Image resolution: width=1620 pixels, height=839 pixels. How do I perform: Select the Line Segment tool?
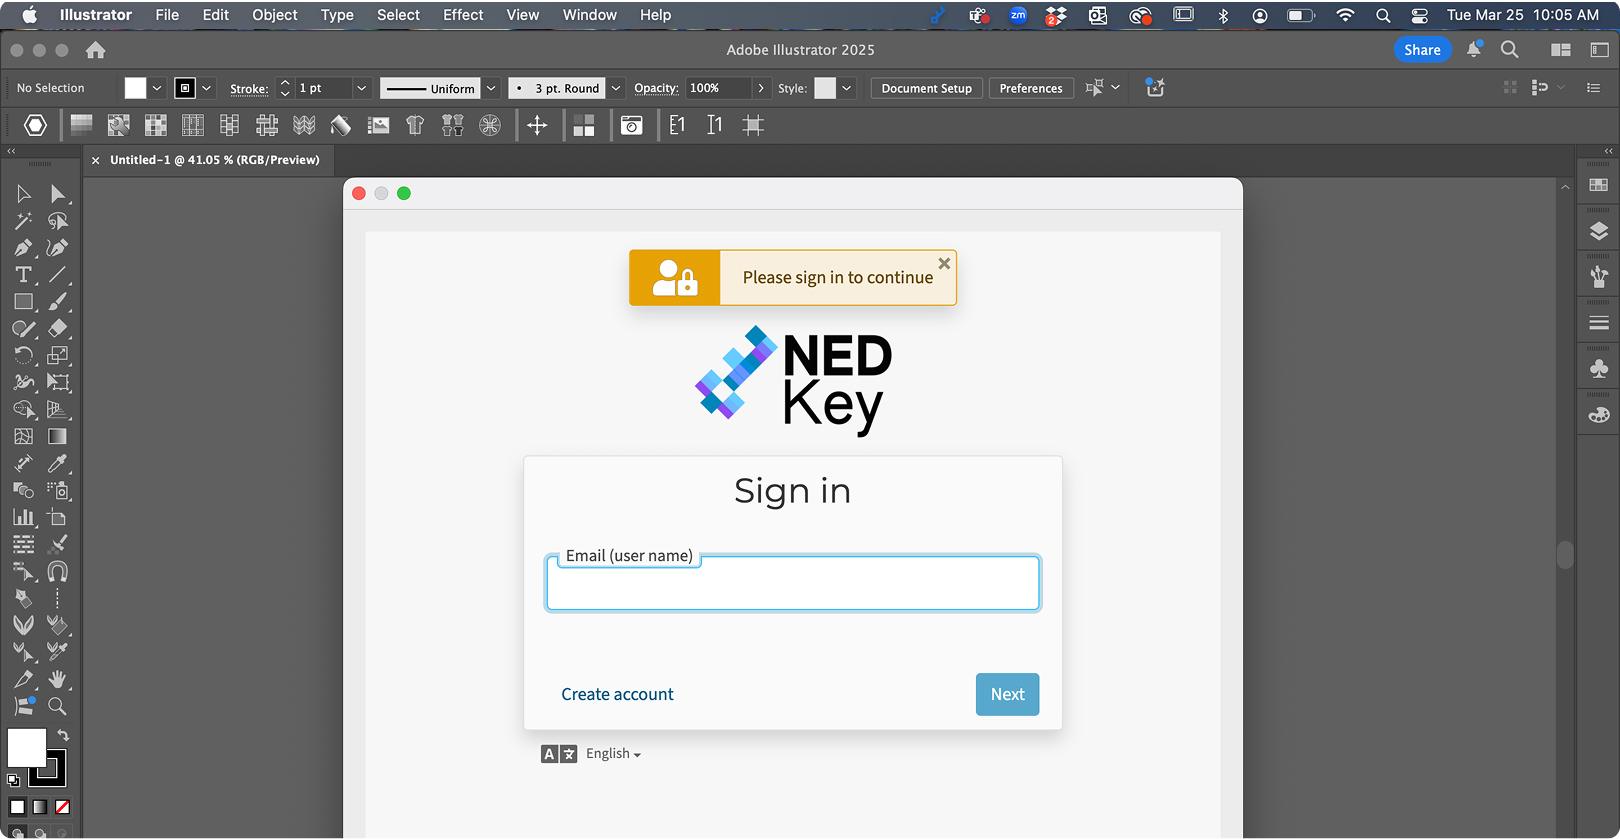[x=58, y=275]
